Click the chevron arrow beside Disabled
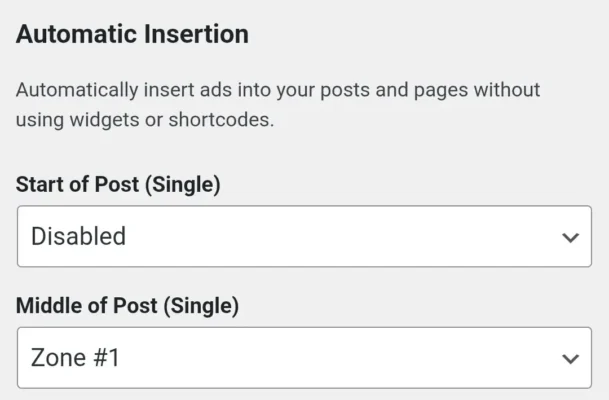Viewport: 609px width, 400px height. click(570, 238)
